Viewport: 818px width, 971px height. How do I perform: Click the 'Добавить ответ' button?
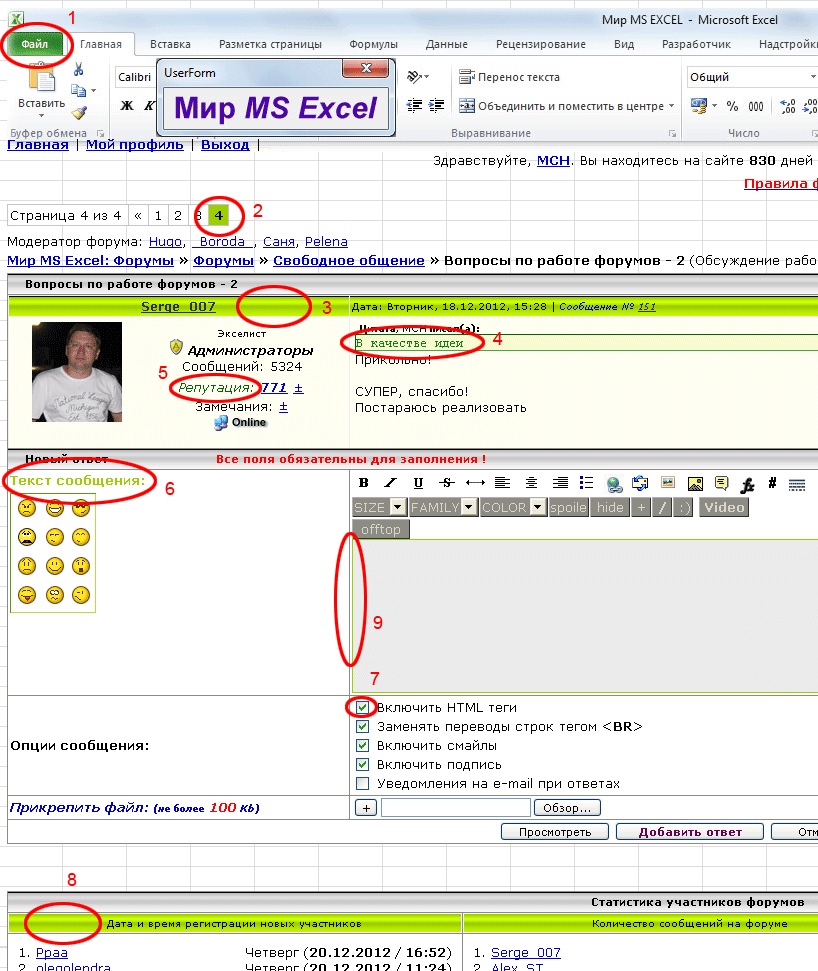coord(690,832)
